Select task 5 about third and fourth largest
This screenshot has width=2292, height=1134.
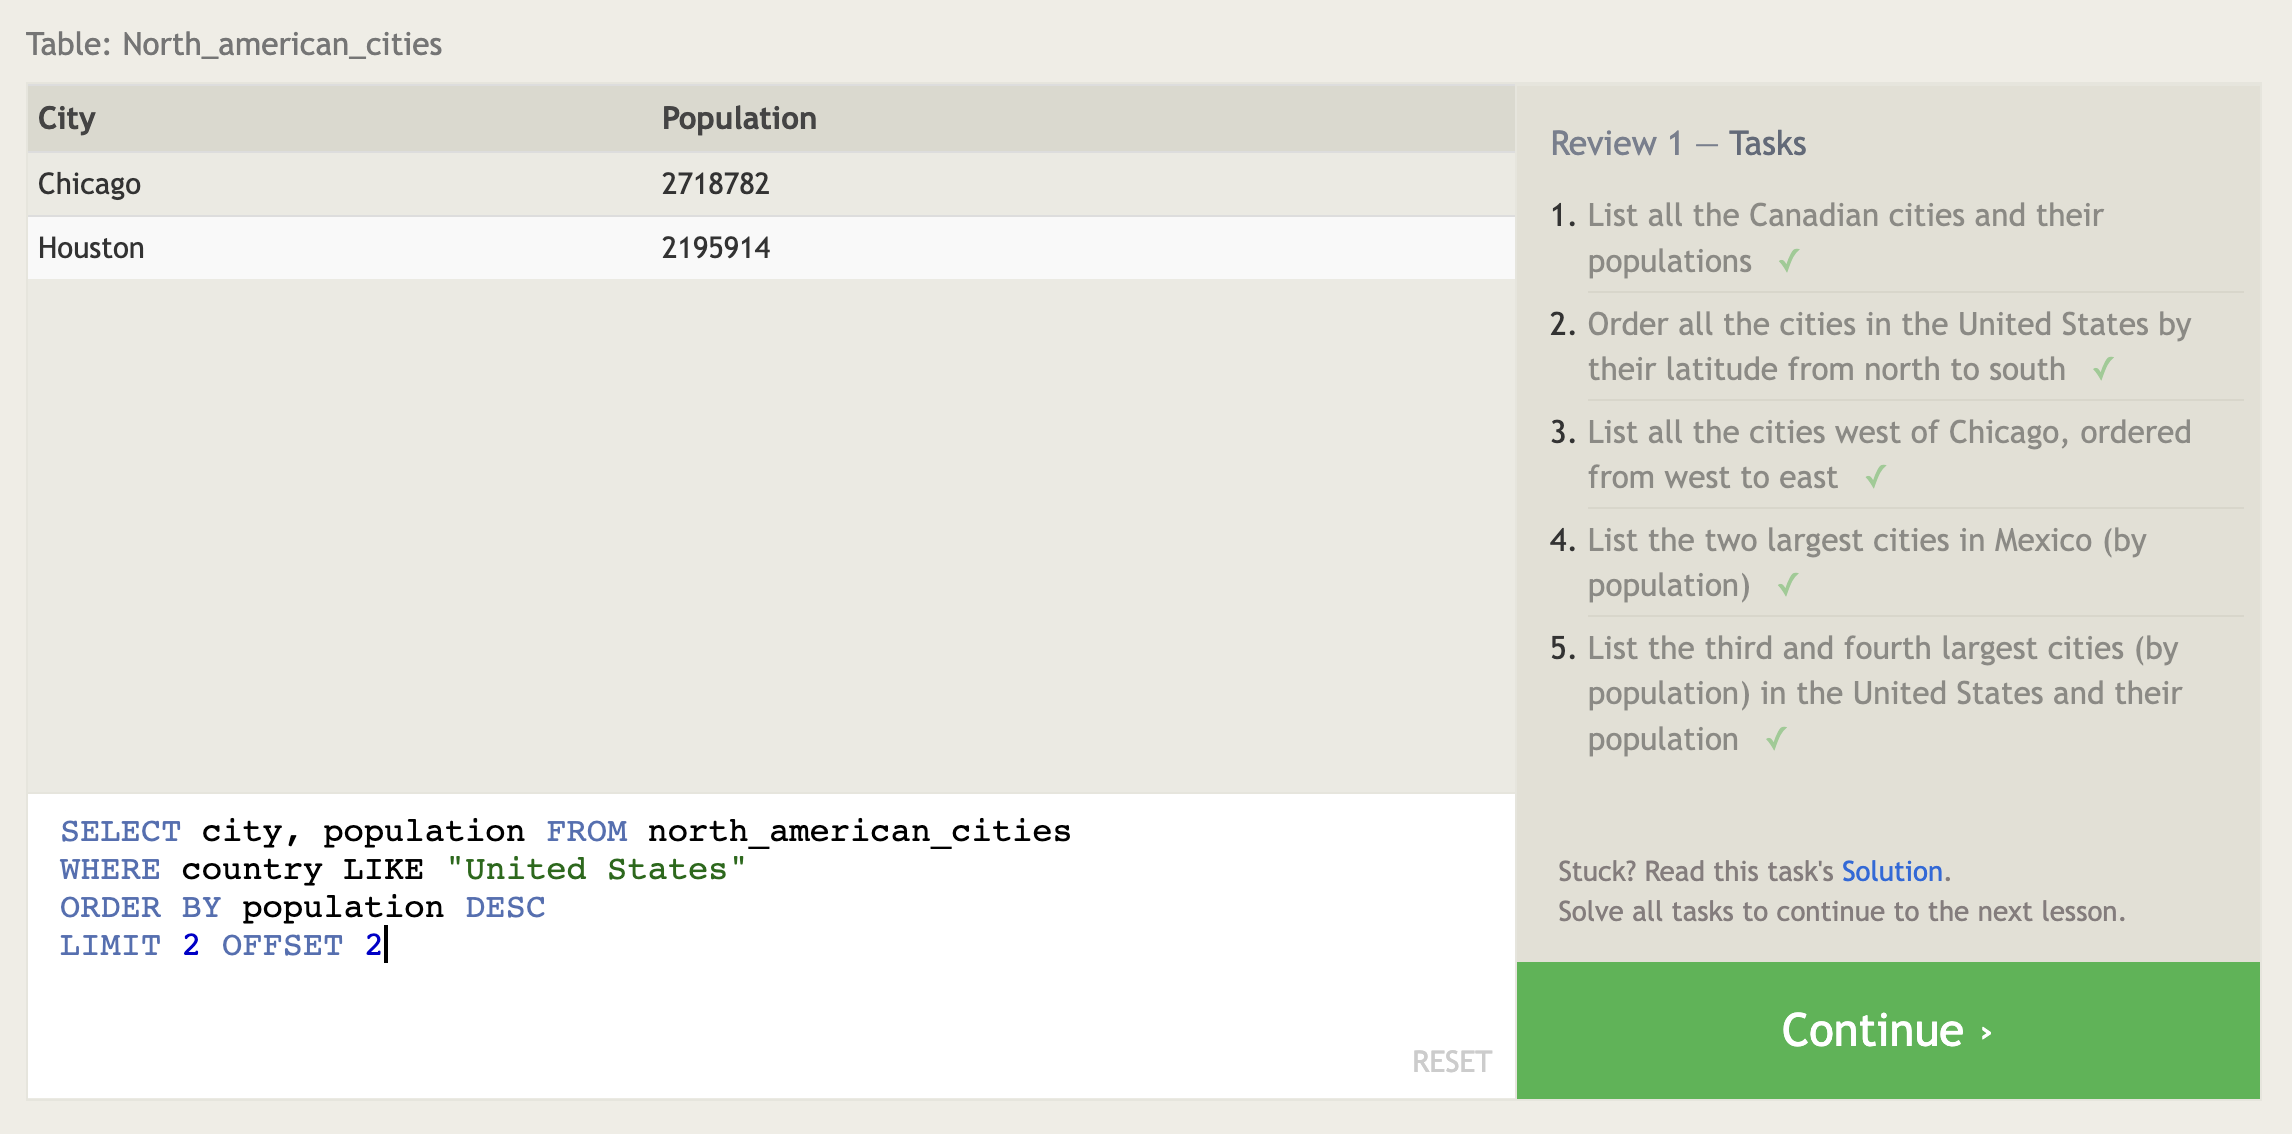1884,693
